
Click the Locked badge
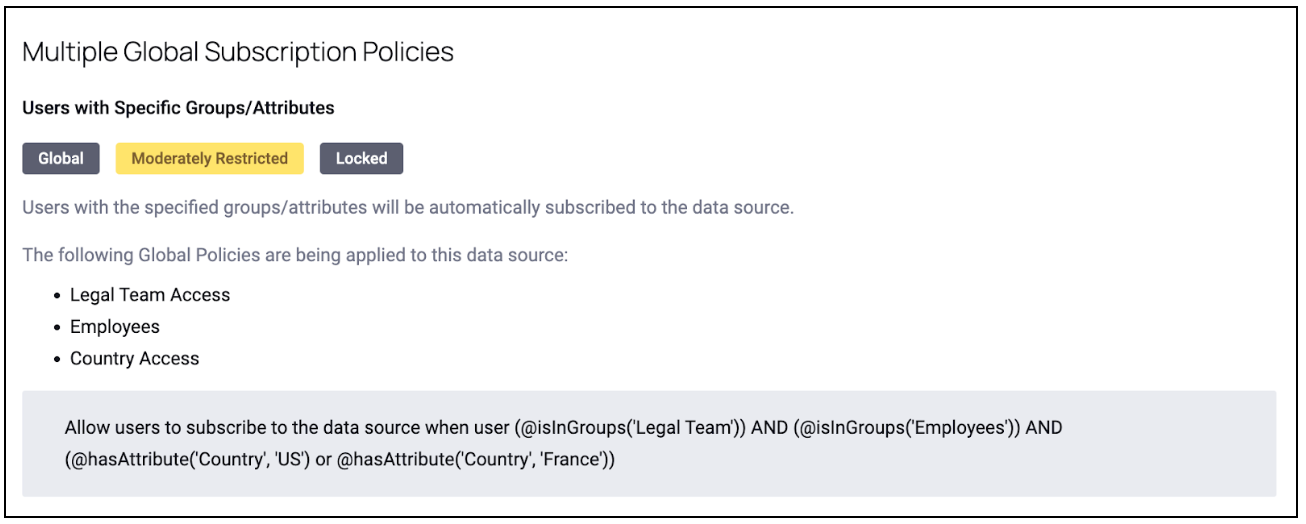pos(361,158)
